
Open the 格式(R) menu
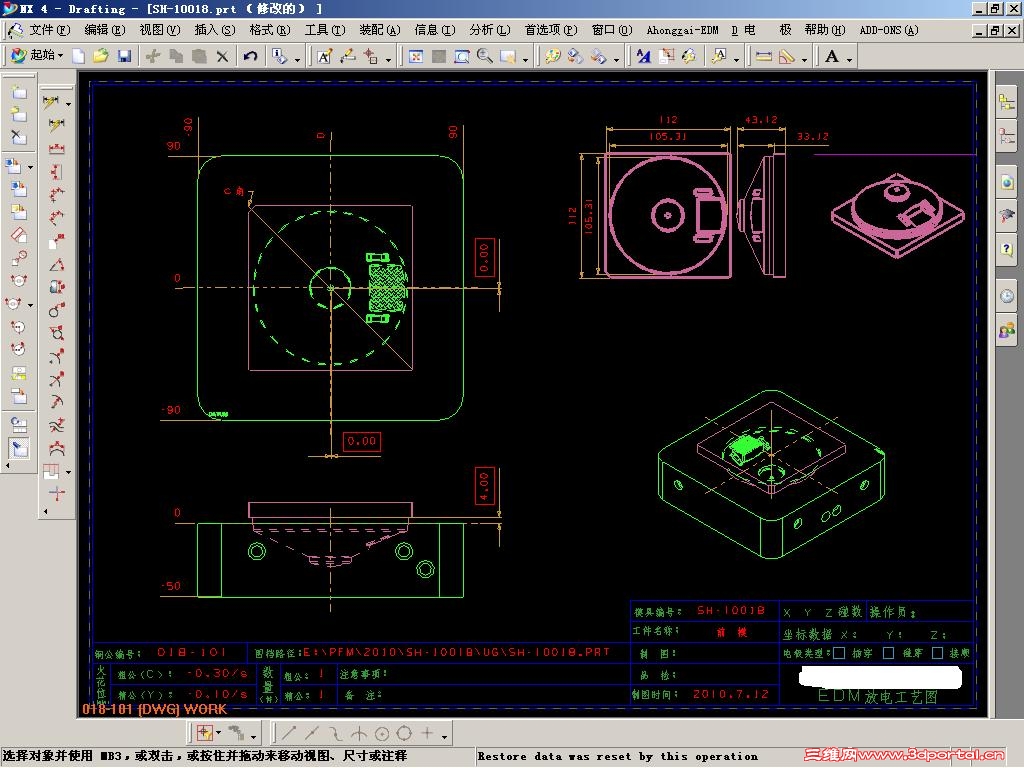pyautogui.click(x=270, y=30)
